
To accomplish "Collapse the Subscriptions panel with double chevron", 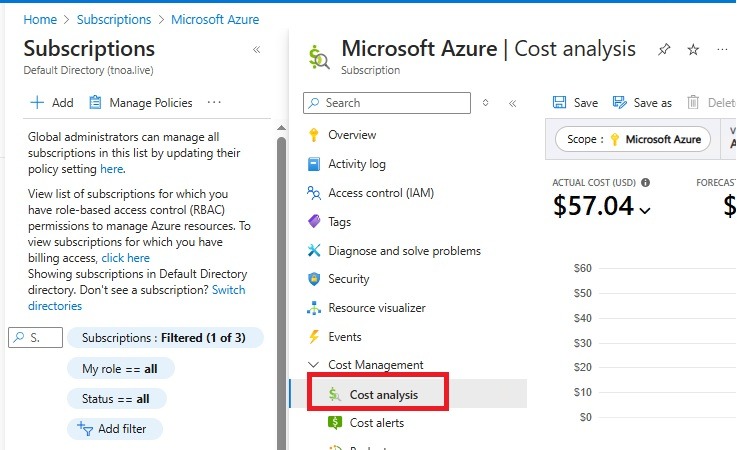I will coord(257,50).
